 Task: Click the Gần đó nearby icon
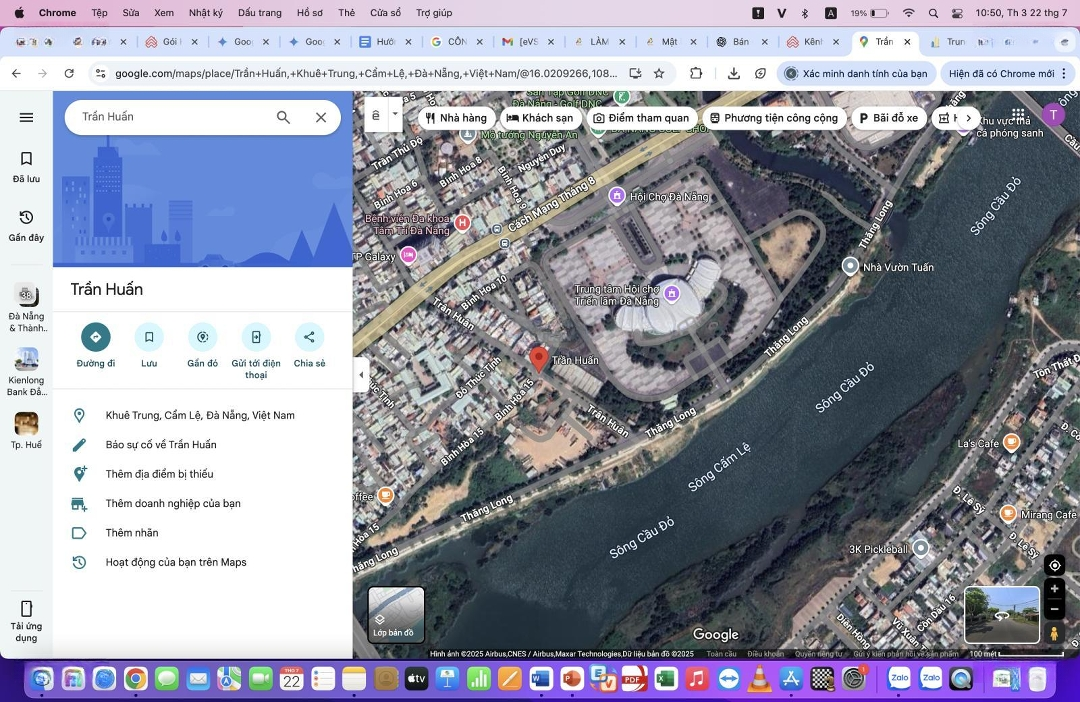click(203, 337)
